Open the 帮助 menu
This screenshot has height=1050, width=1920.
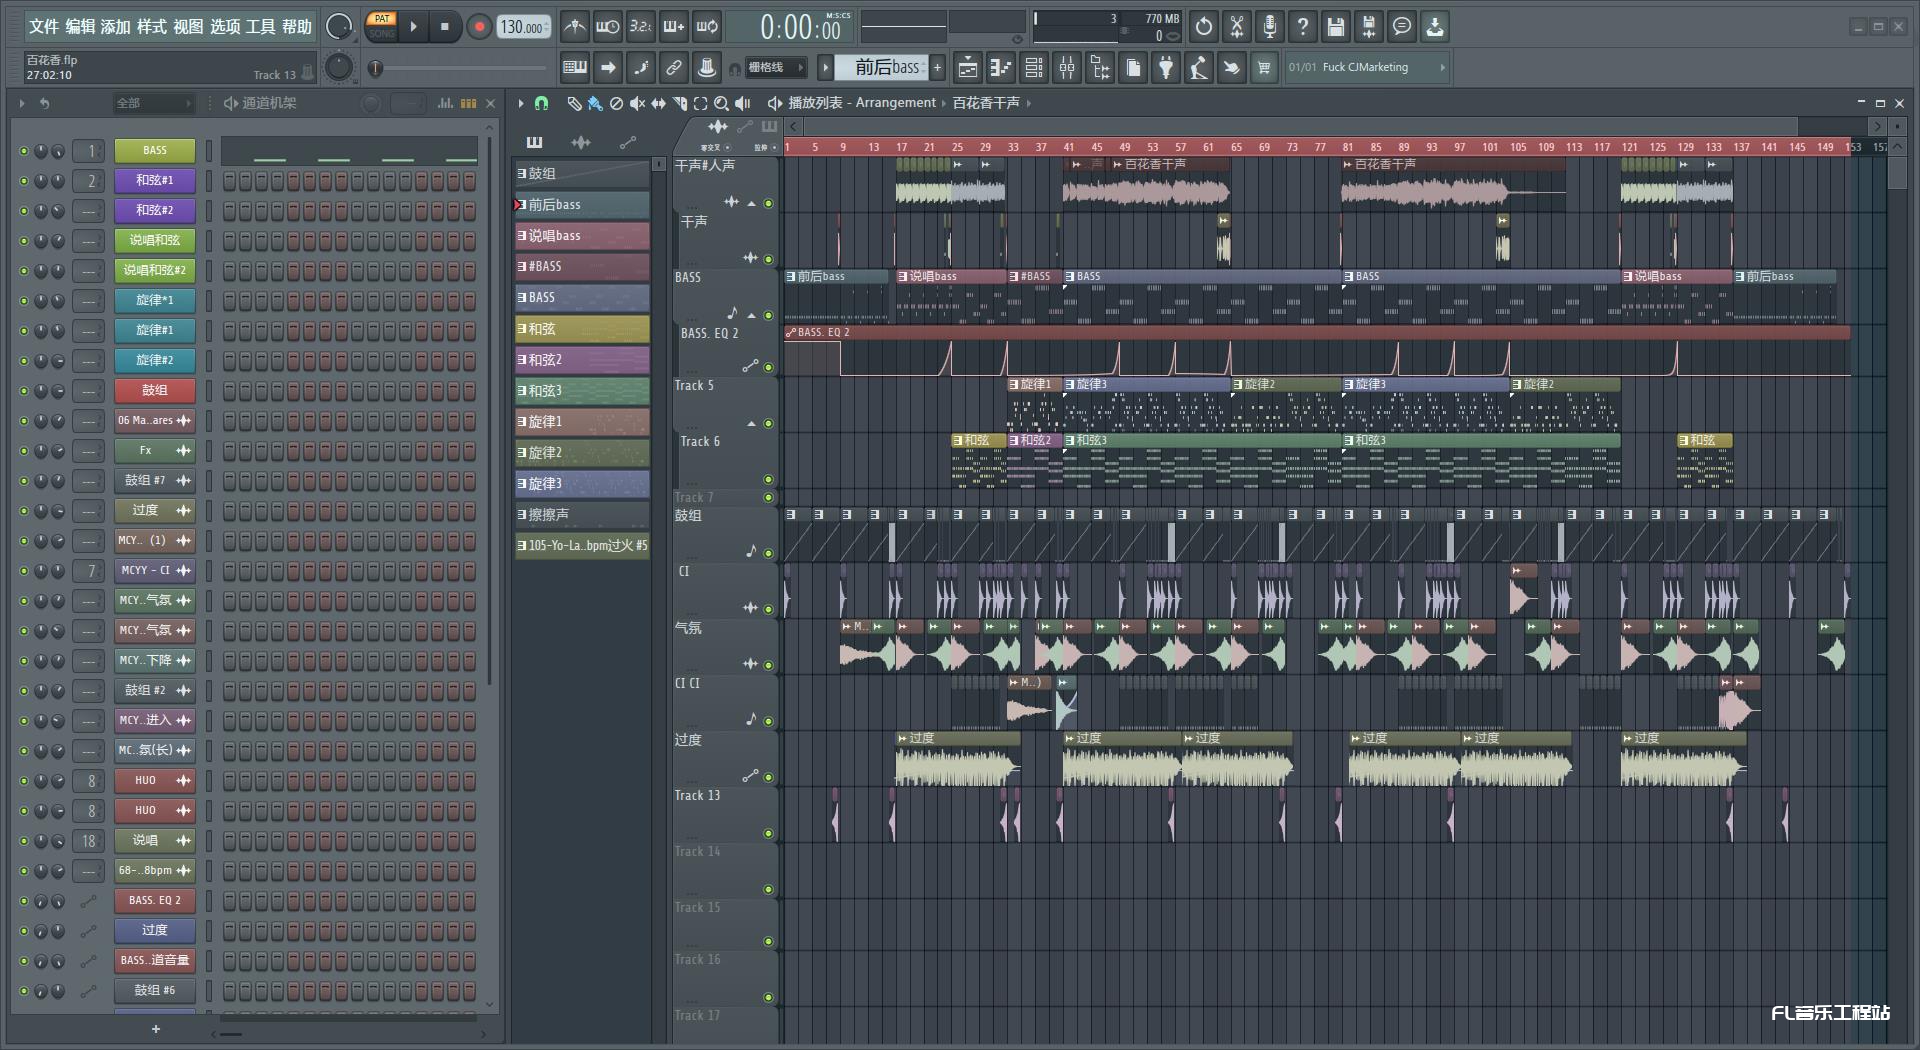(297, 27)
